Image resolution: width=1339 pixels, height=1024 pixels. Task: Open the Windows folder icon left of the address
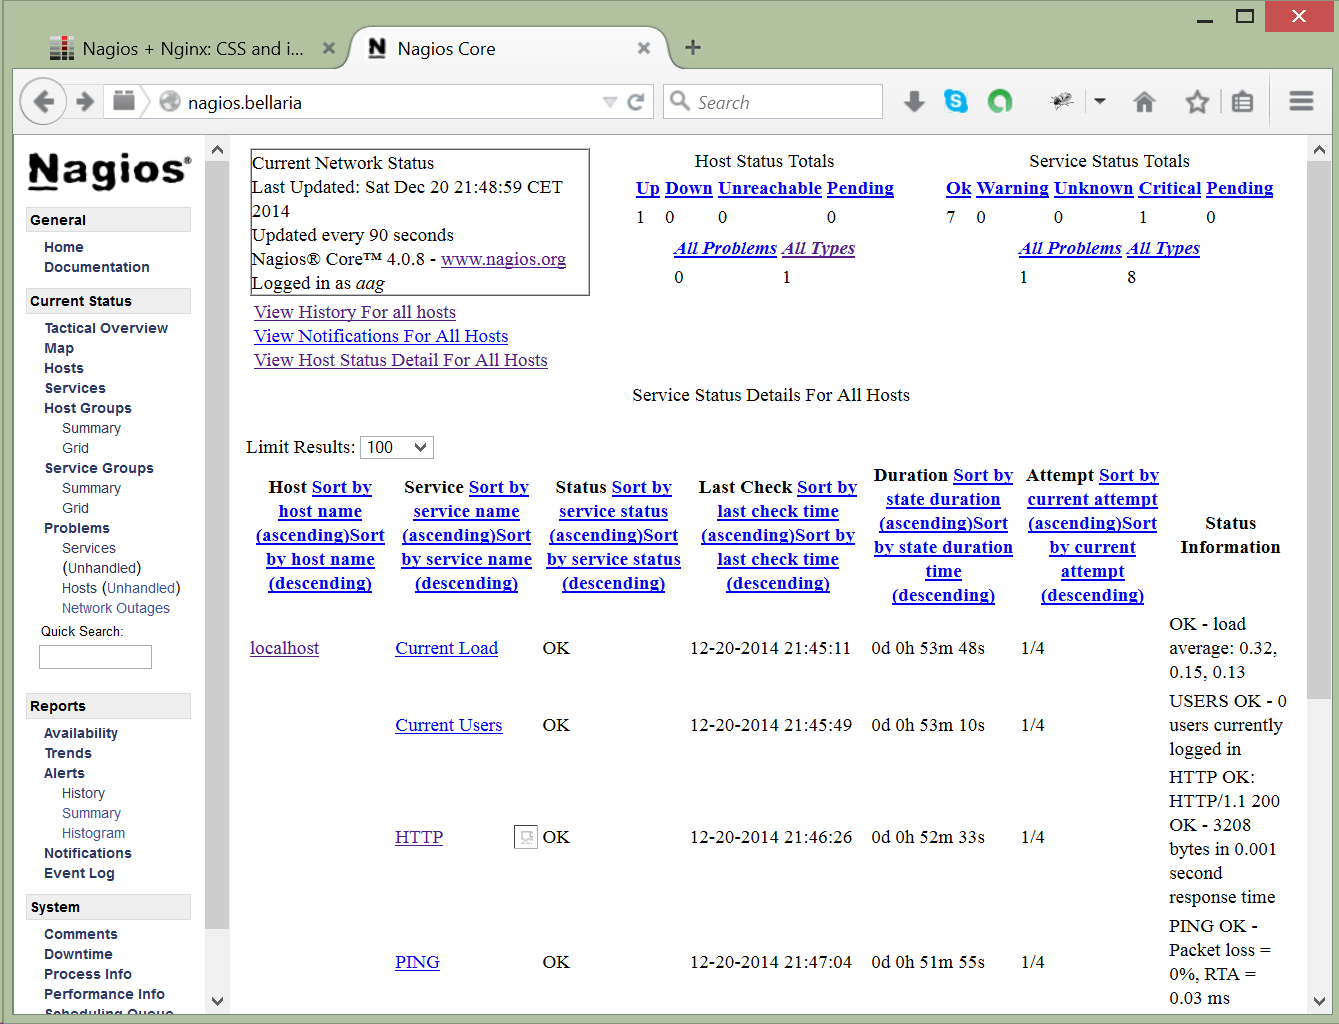point(124,101)
